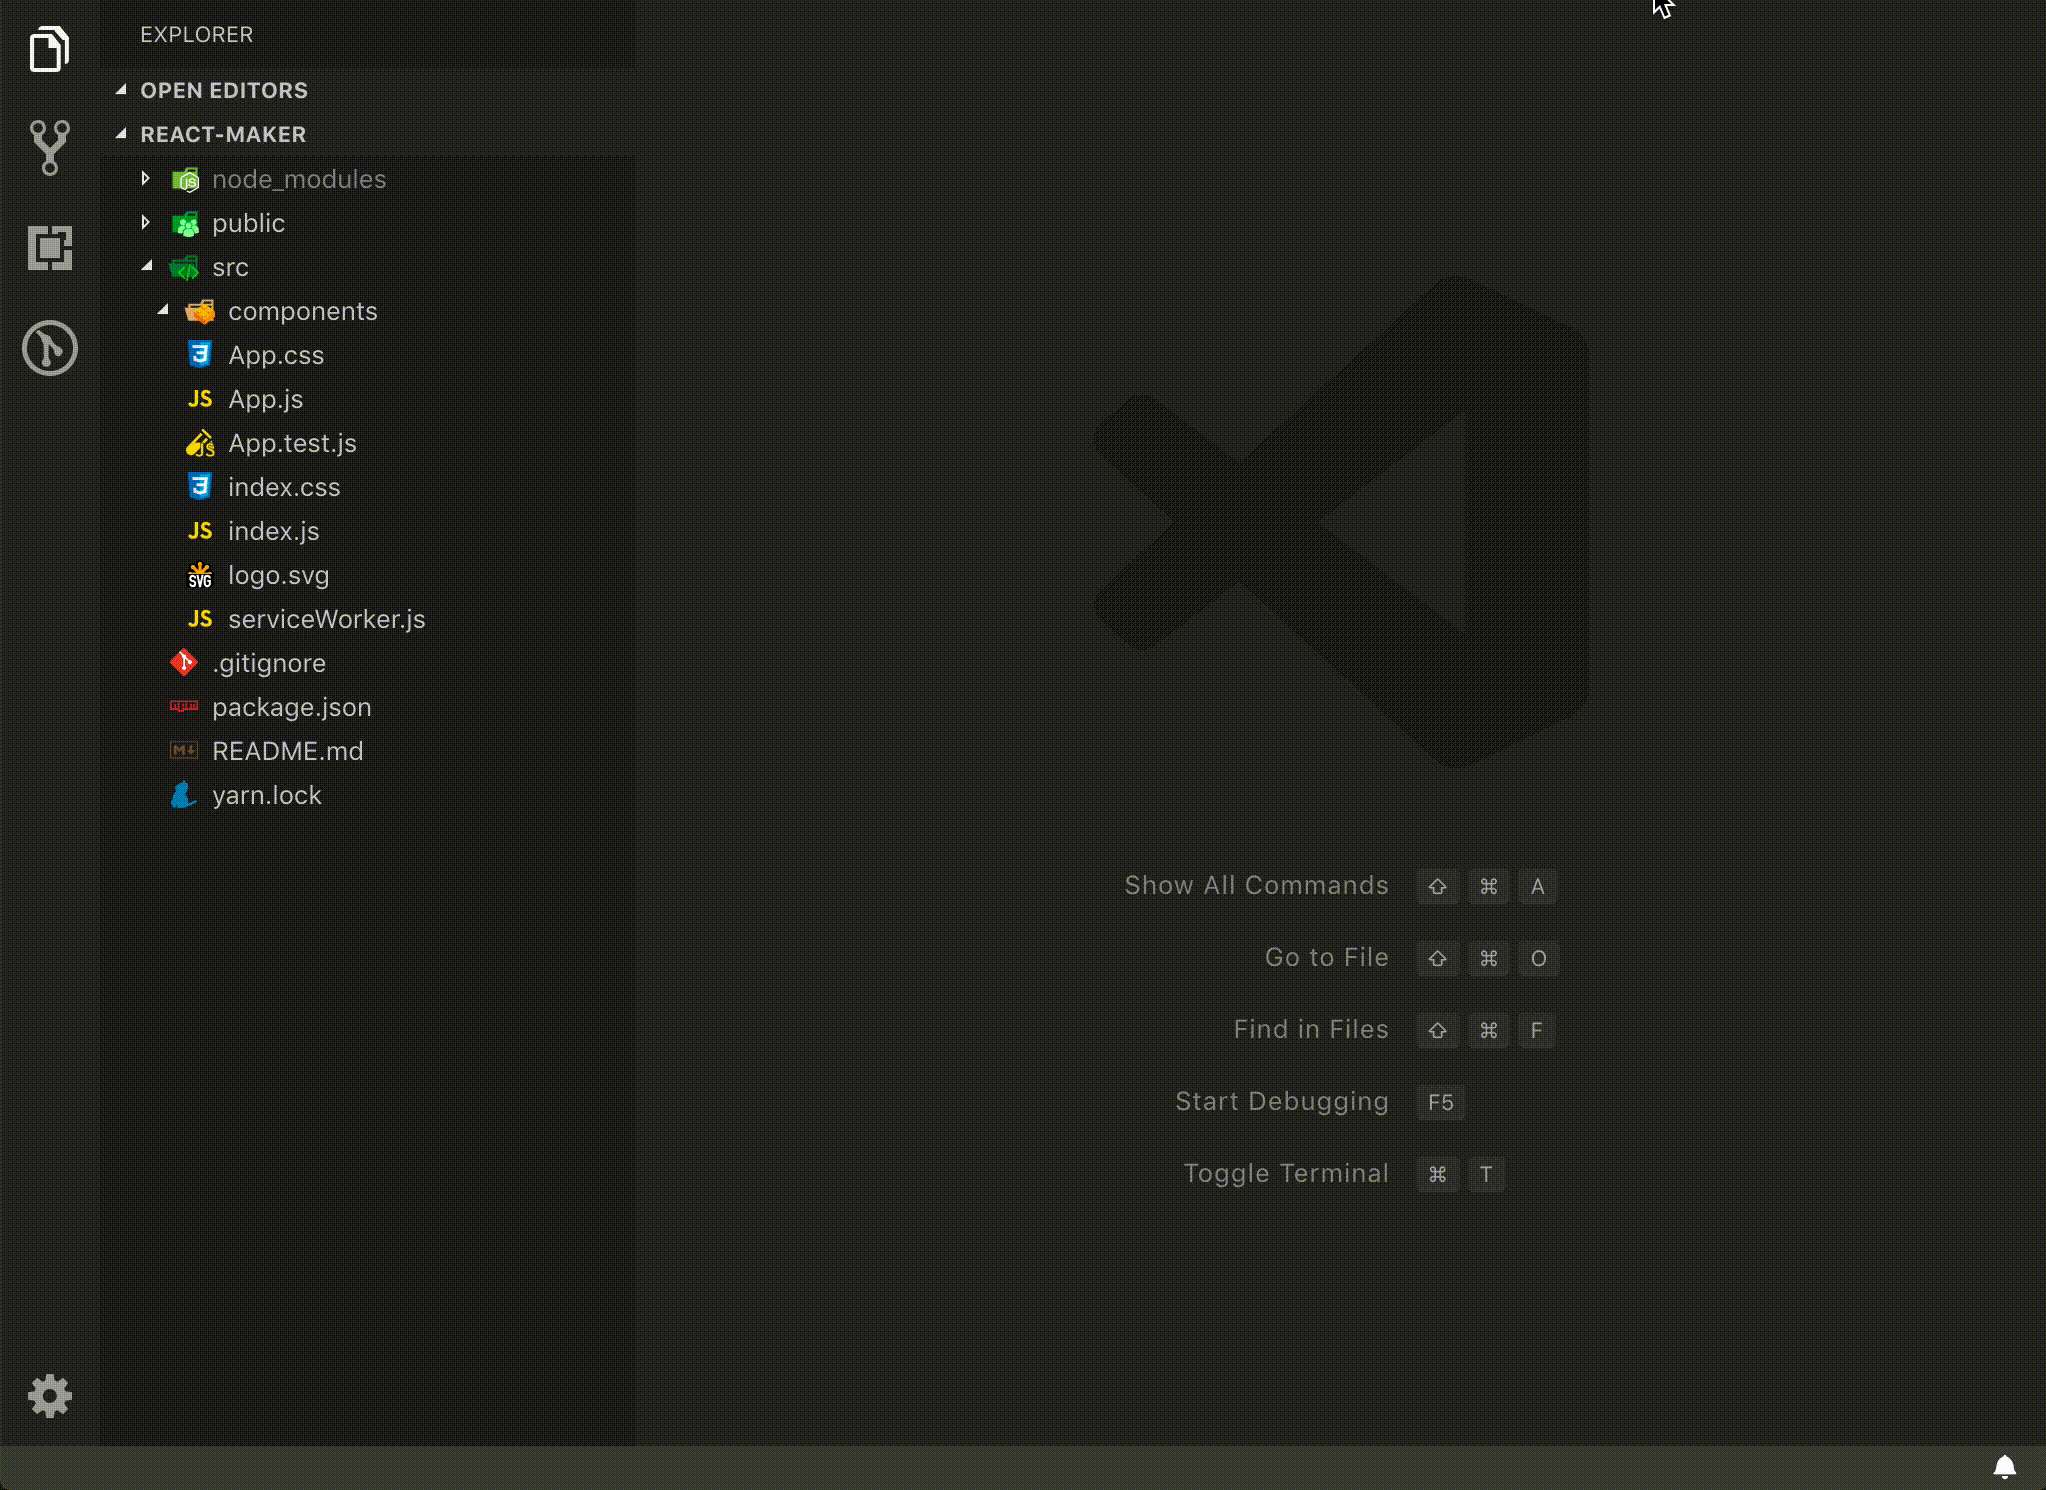Collapse the components folder arrow
The width and height of the screenshot is (2046, 1490).
(163, 310)
